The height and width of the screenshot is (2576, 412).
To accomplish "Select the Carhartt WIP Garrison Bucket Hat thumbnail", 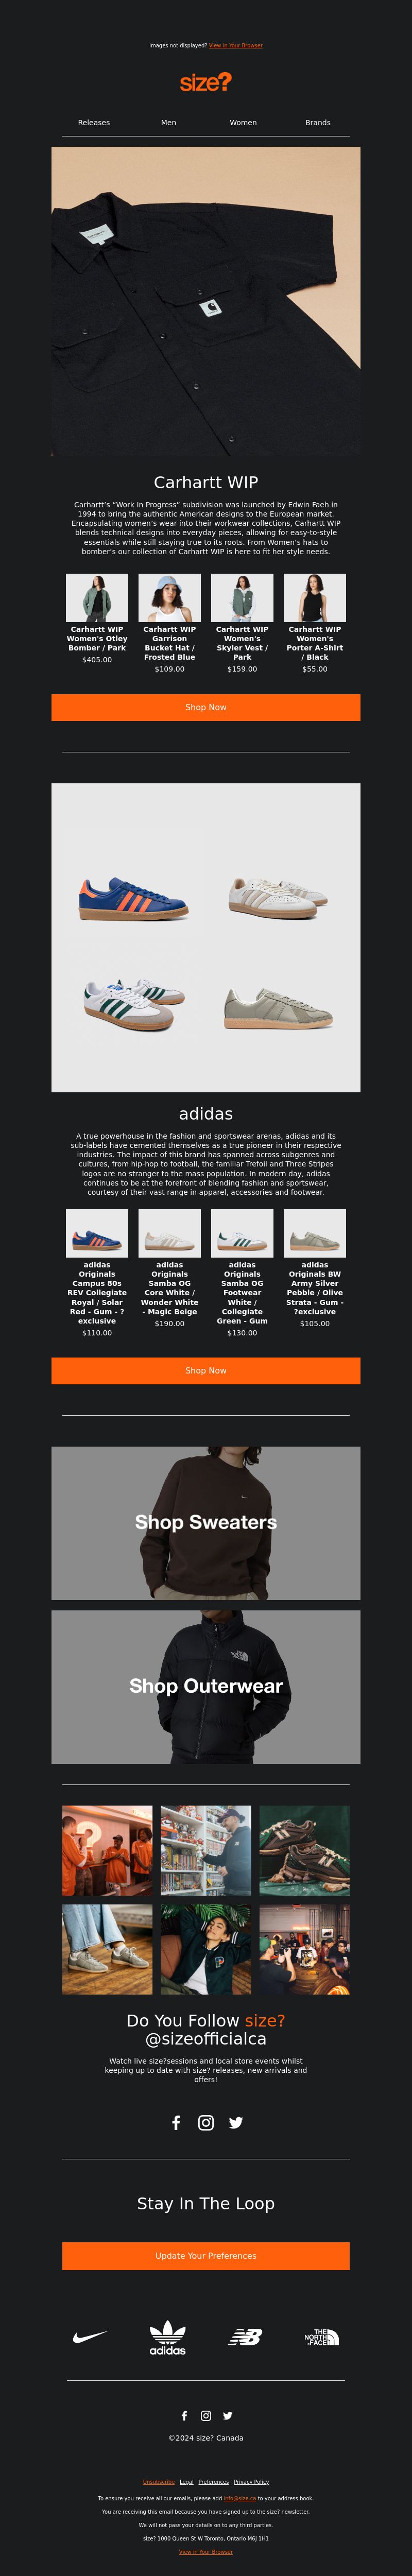I will click(x=170, y=598).
